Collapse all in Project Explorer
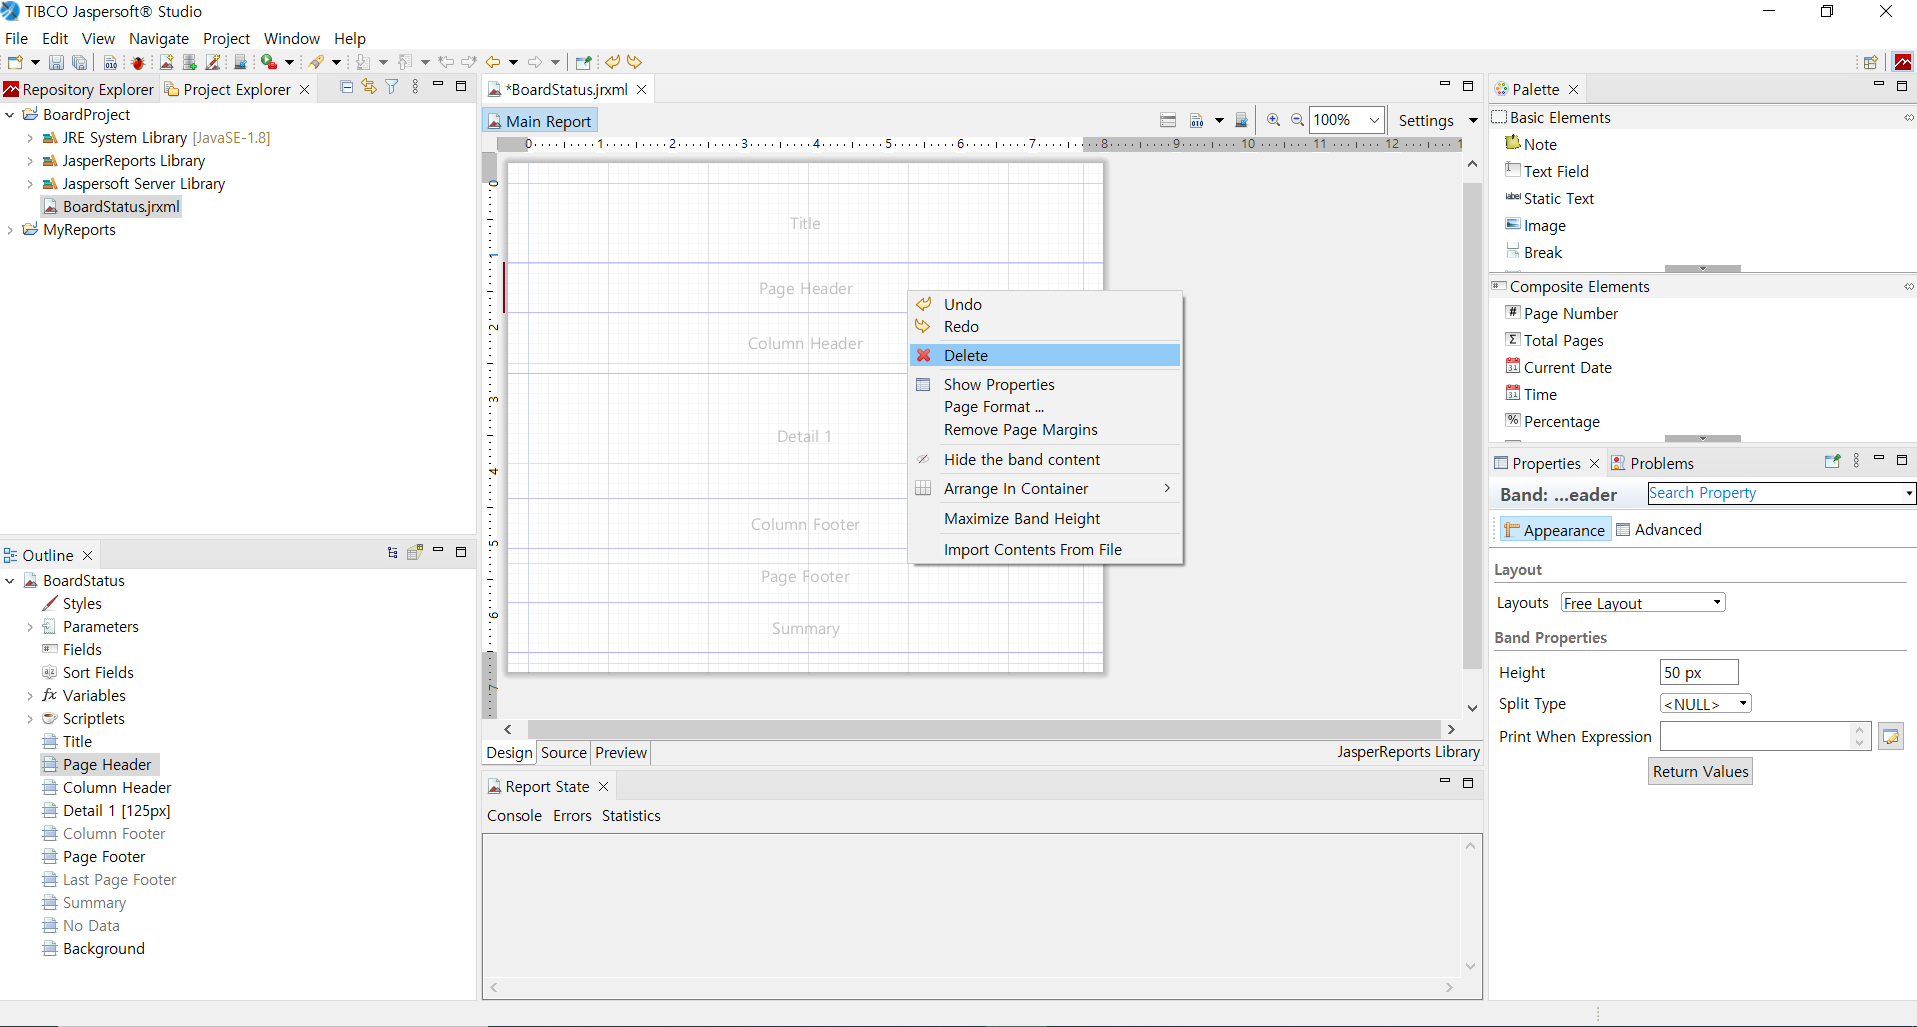Screen dimensions: 1917x1027 tap(346, 87)
